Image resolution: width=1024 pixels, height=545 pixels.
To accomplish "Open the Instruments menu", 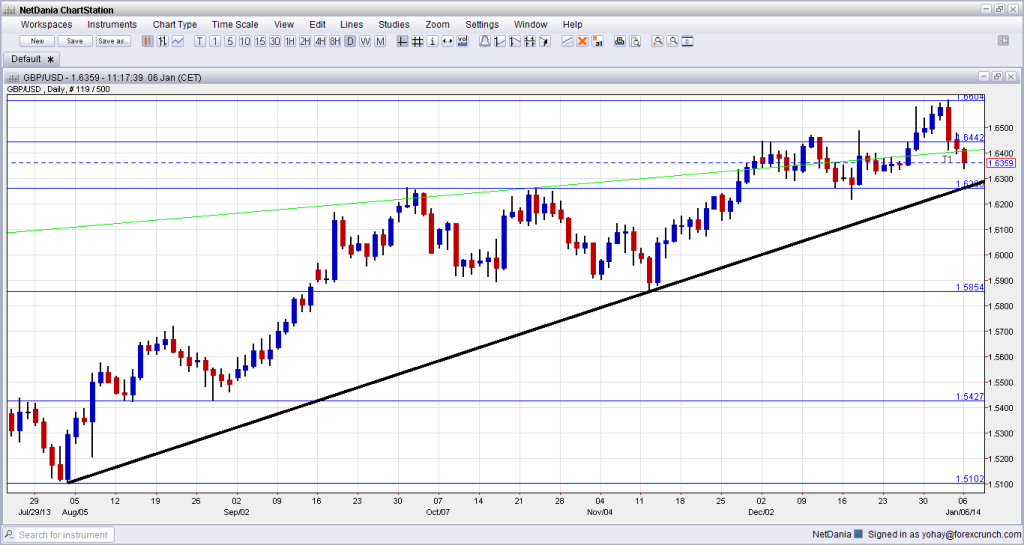I will [x=112, y=24].
